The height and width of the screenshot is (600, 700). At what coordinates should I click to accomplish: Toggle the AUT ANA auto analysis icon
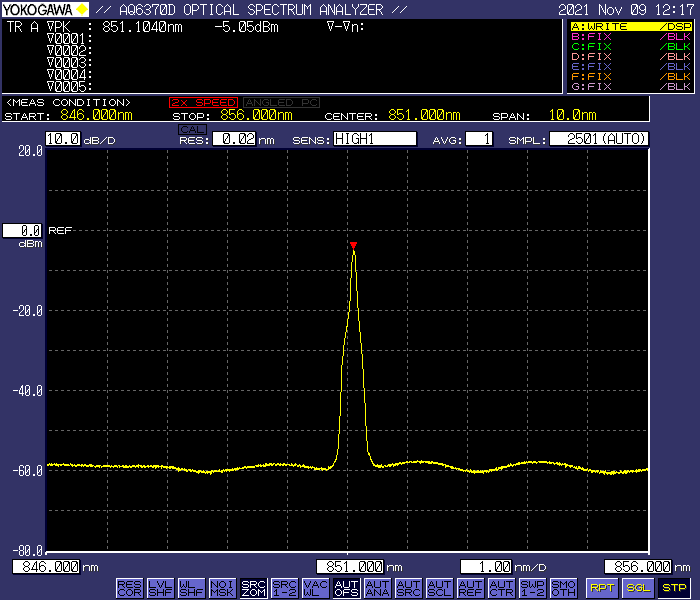(x=377, y=588)
